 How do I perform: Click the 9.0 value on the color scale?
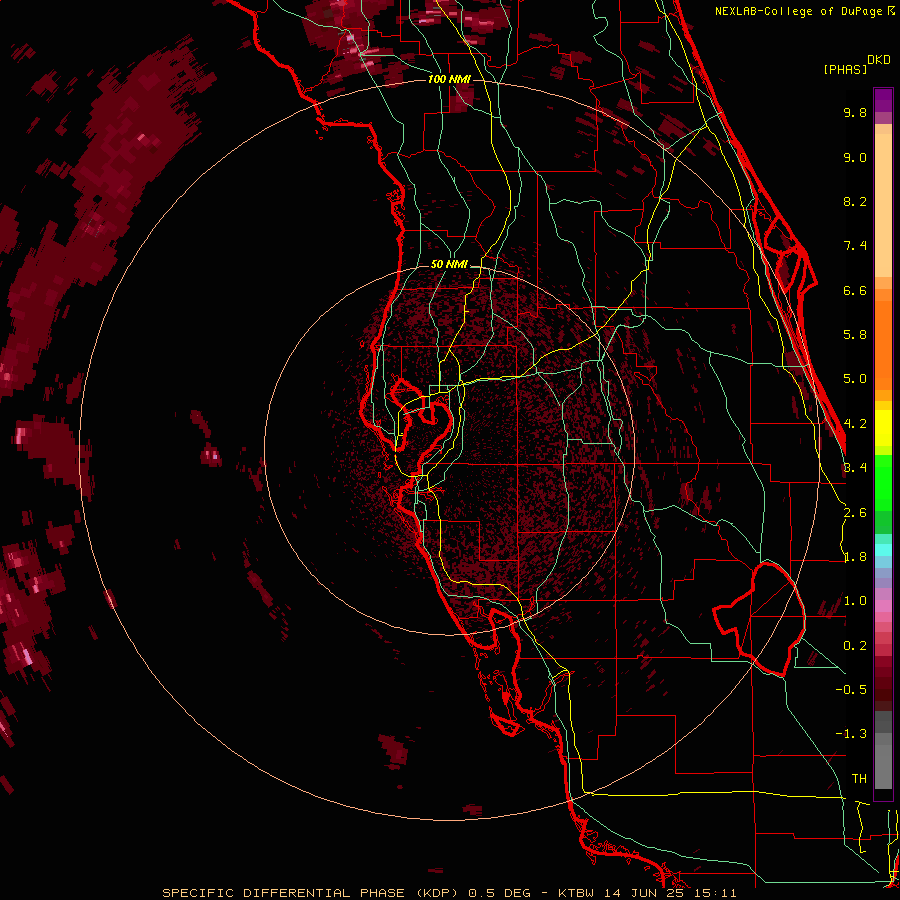pyautogui.click(x=855, y=157)
